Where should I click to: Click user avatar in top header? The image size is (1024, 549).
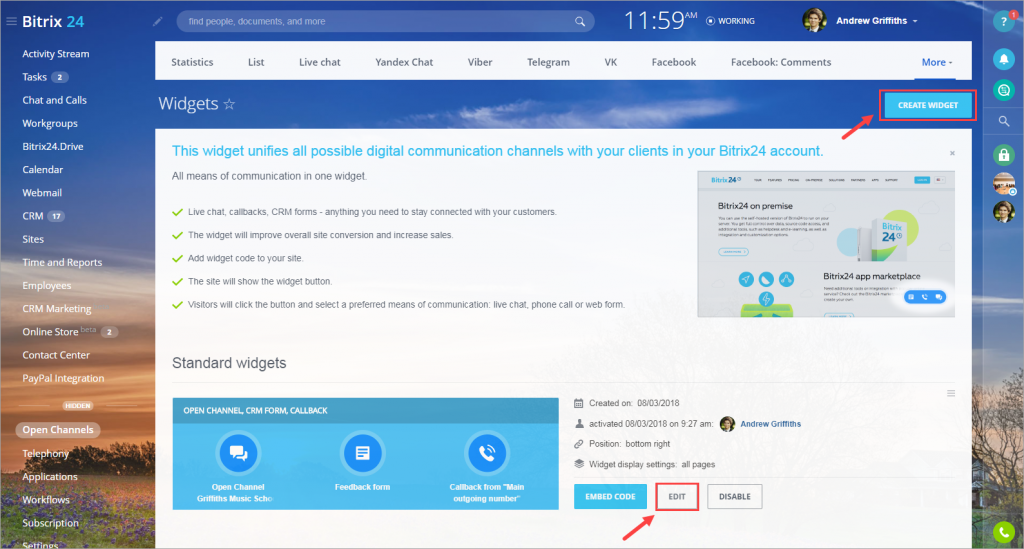pyautogui.click(x=814, y=21)
